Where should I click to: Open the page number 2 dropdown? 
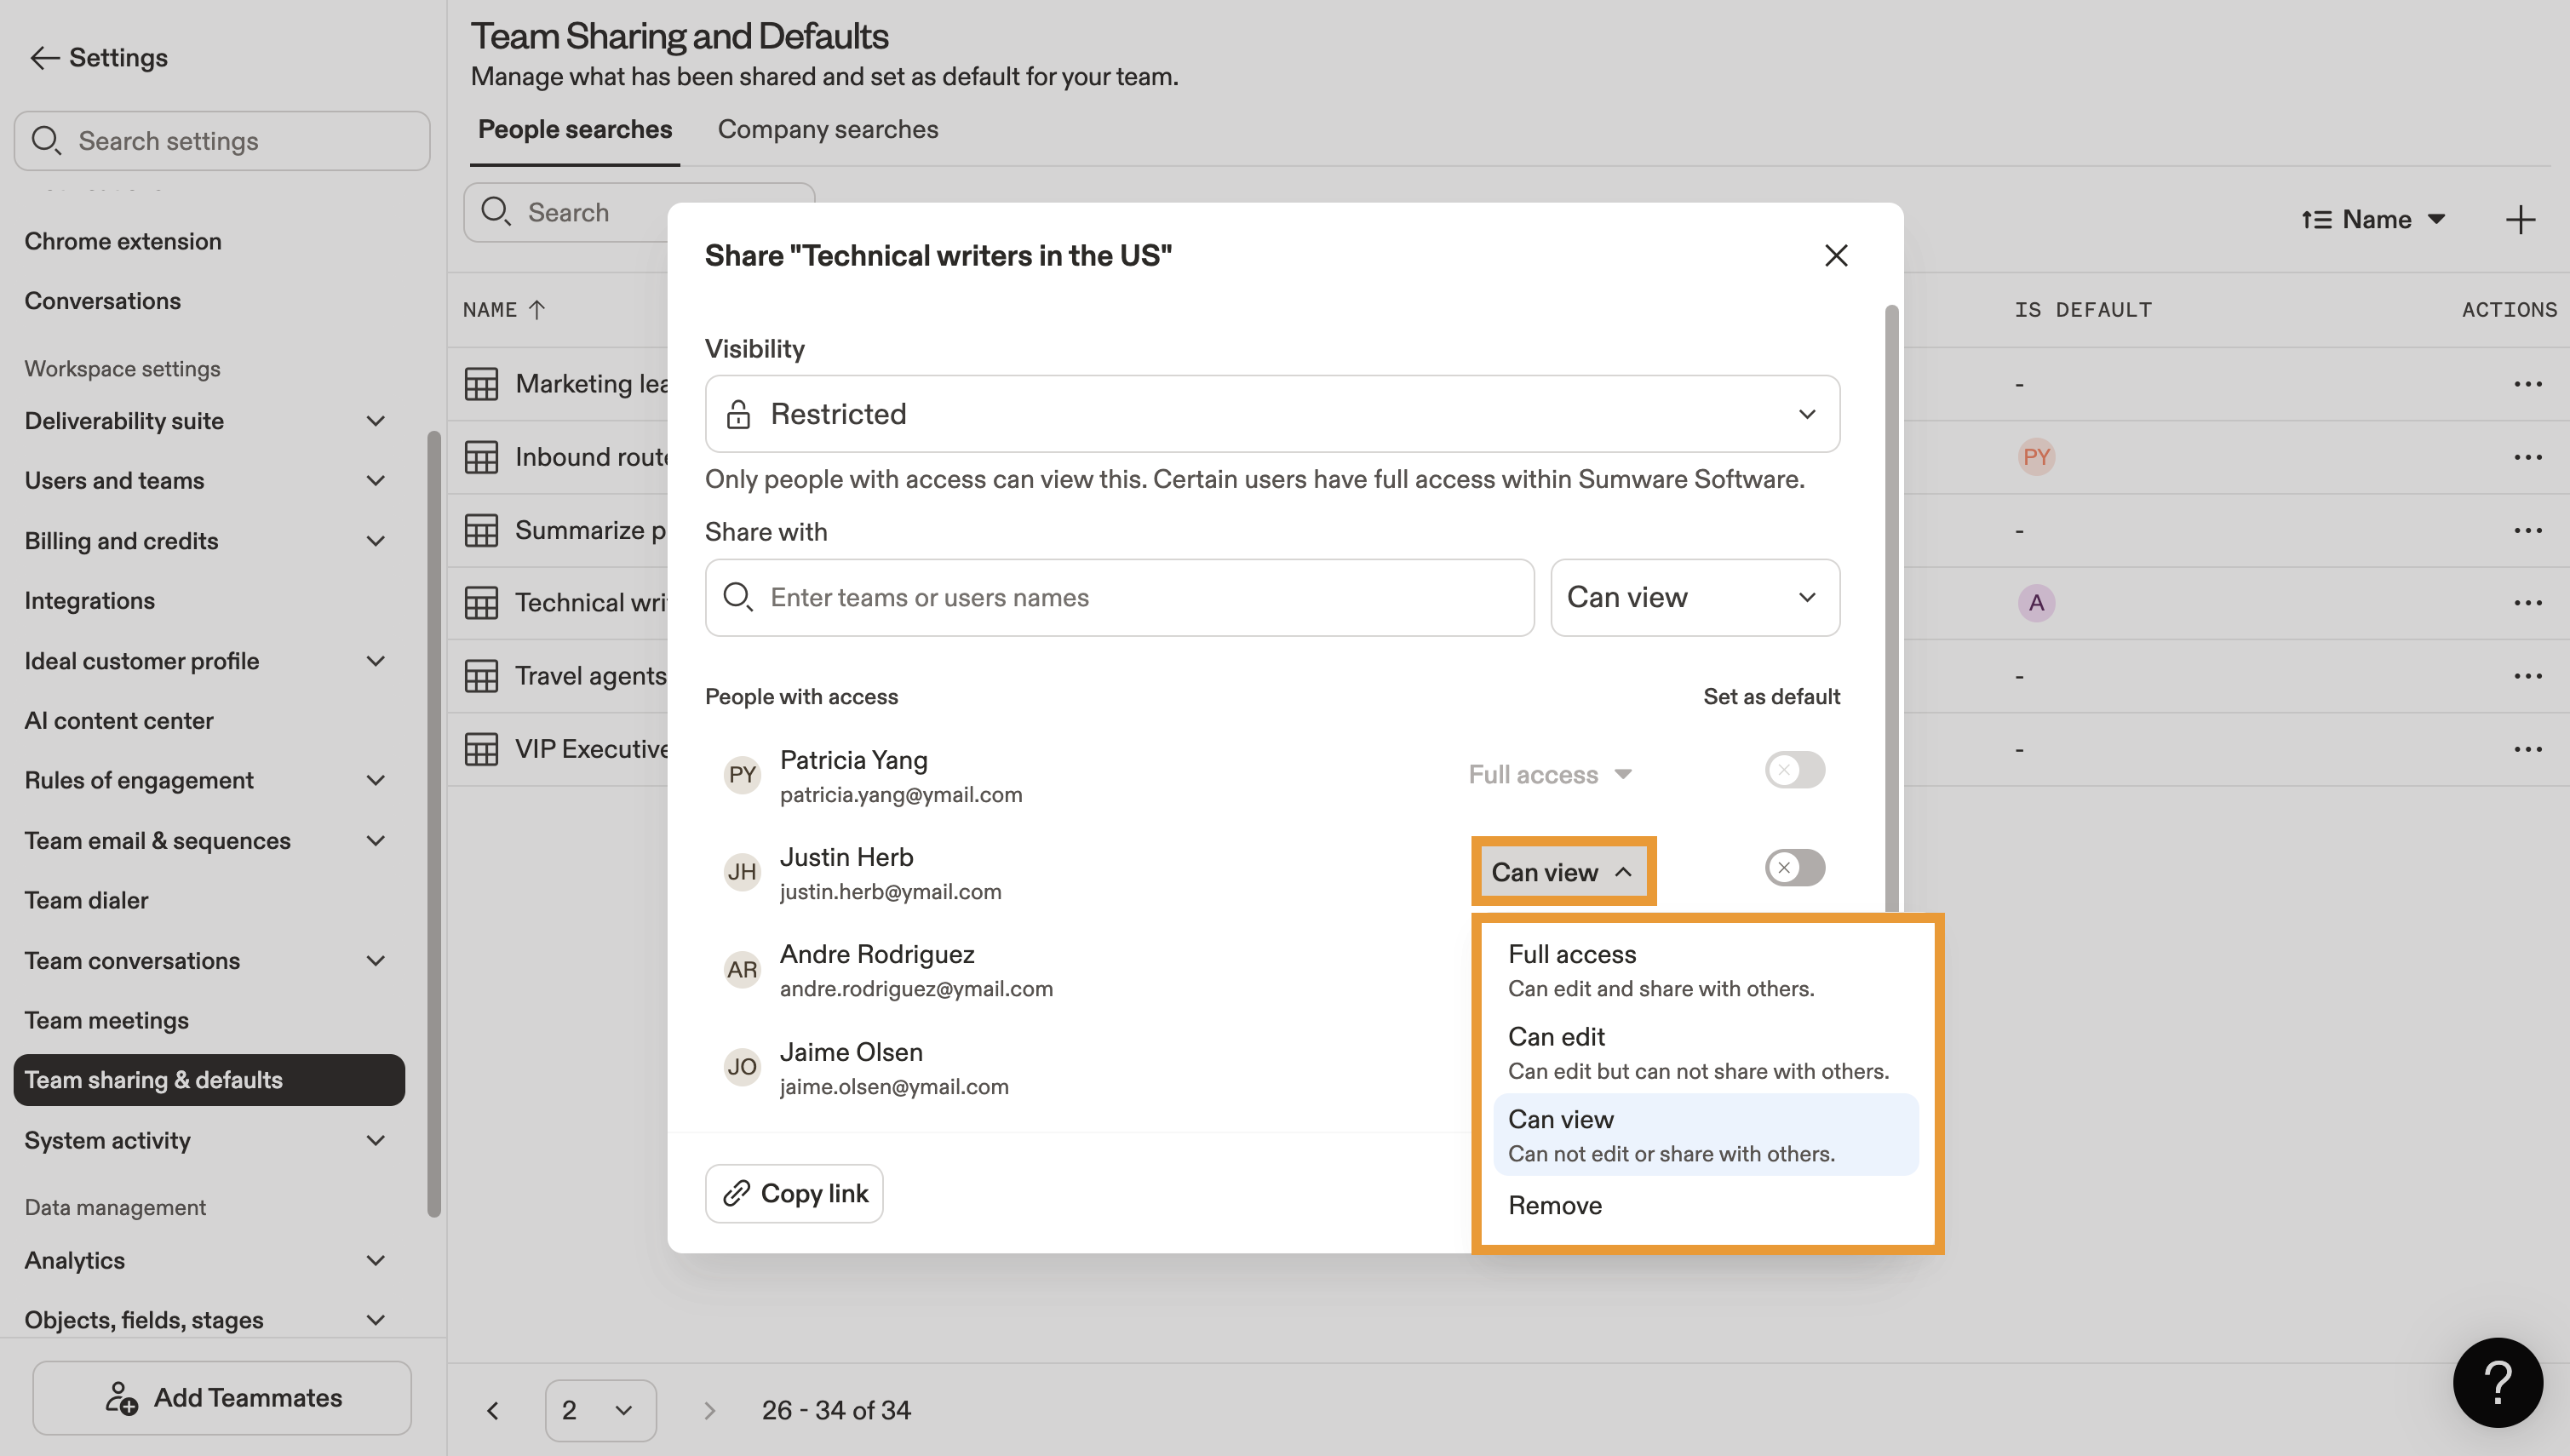click(x=600, y=1410)
